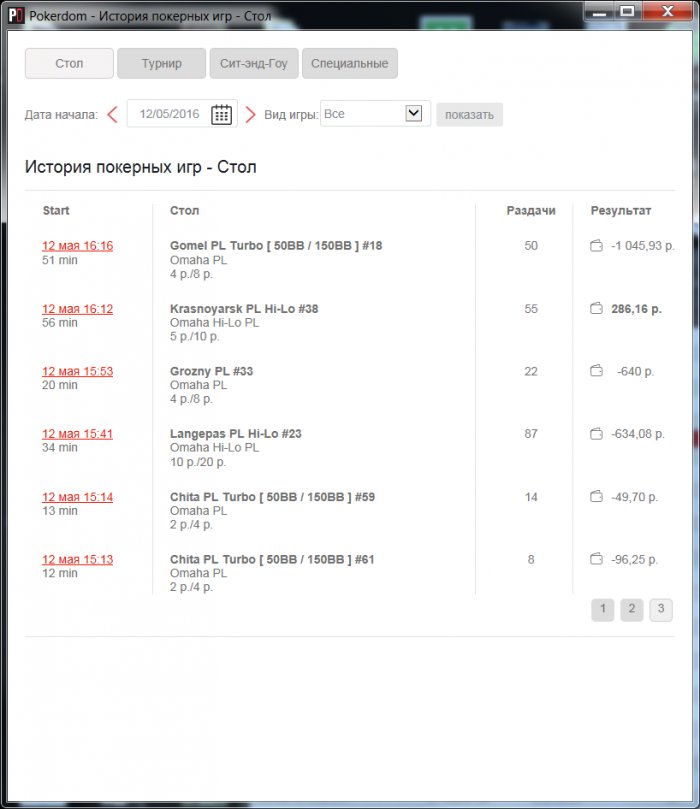Select table name Chita PL Turbo #61
Screen dimensions: 700x809
(272, 559)
